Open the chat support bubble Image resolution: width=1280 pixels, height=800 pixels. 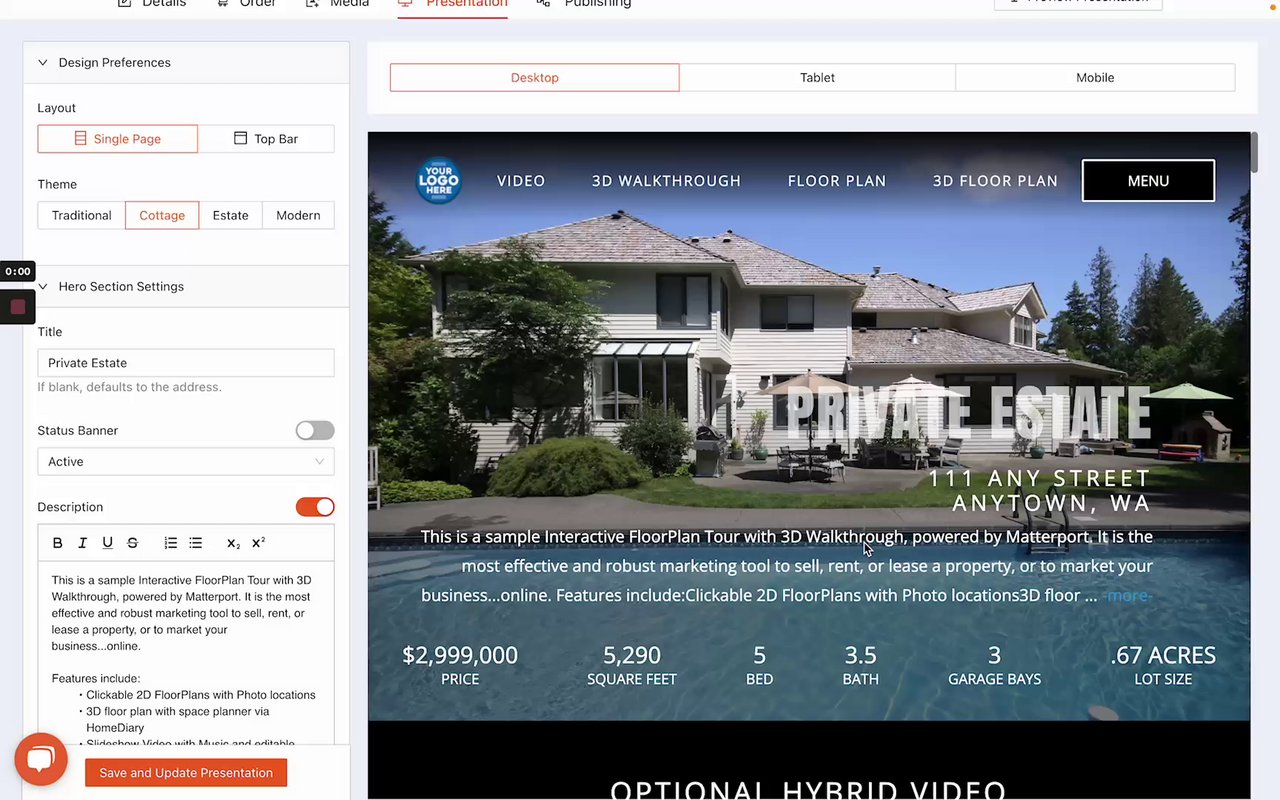[41, 759]
